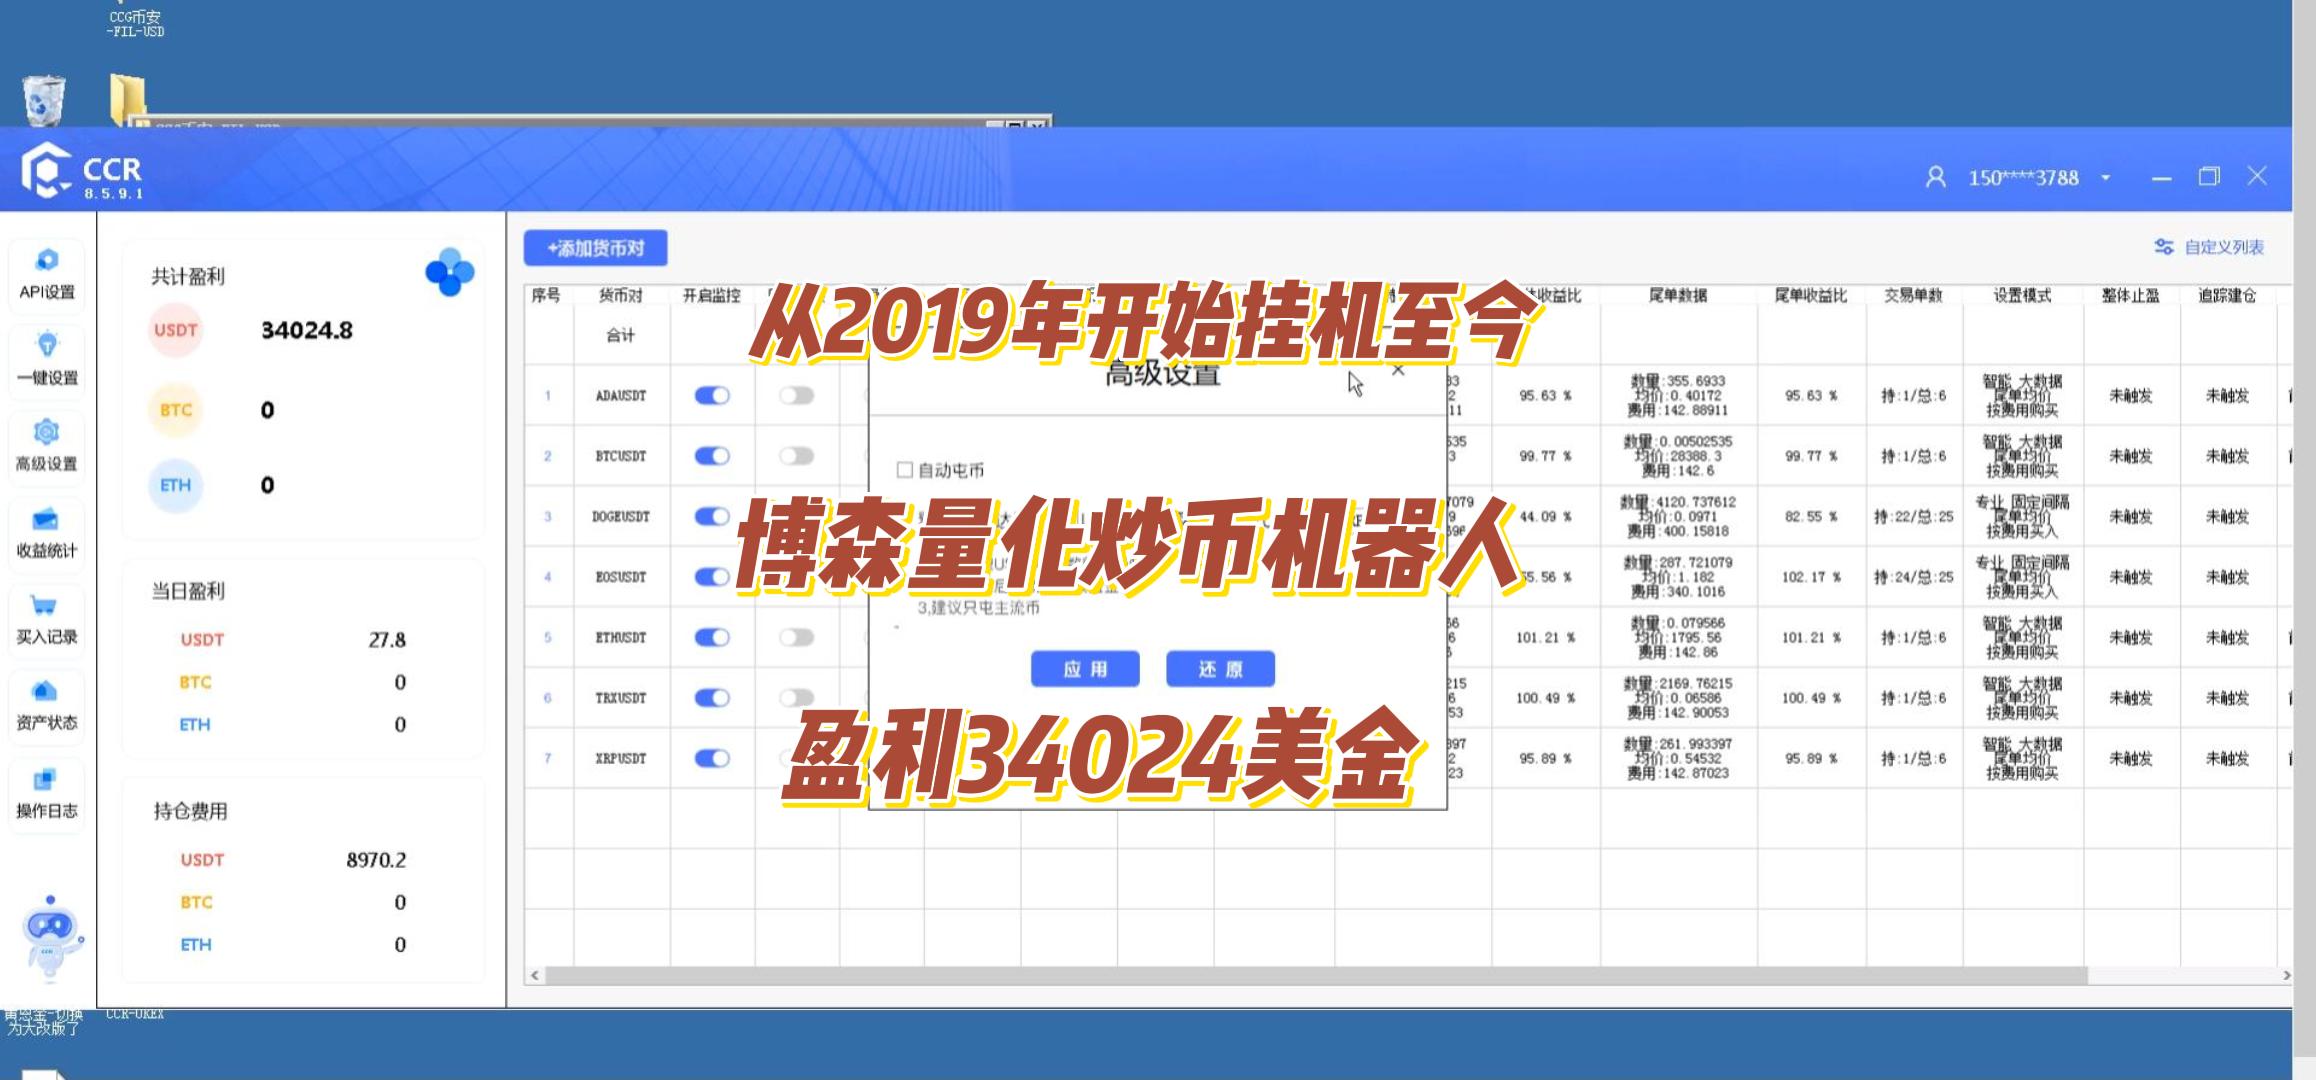Click the 尾单数据 column header
This screenshot has width=2316, height=1080.
[1678, 295]
